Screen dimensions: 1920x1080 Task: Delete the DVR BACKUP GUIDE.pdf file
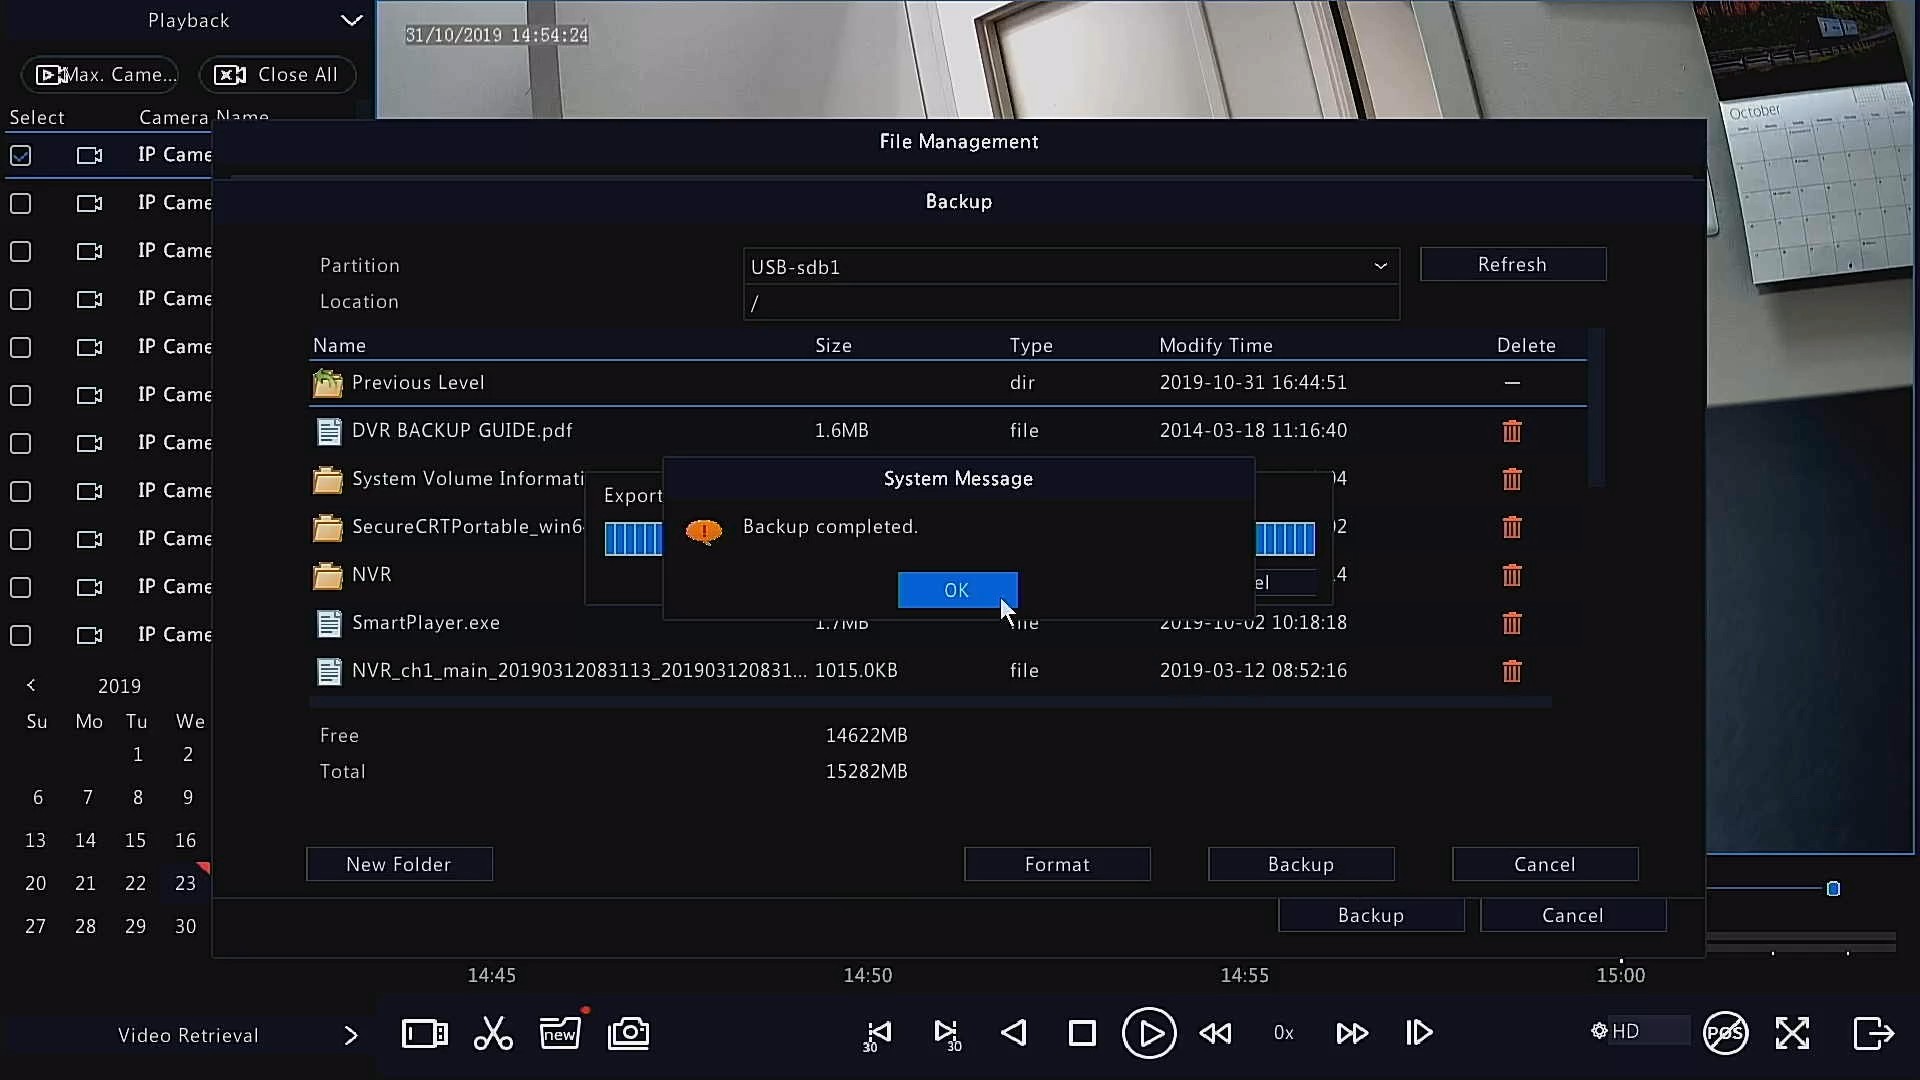tap(1511, 431)
